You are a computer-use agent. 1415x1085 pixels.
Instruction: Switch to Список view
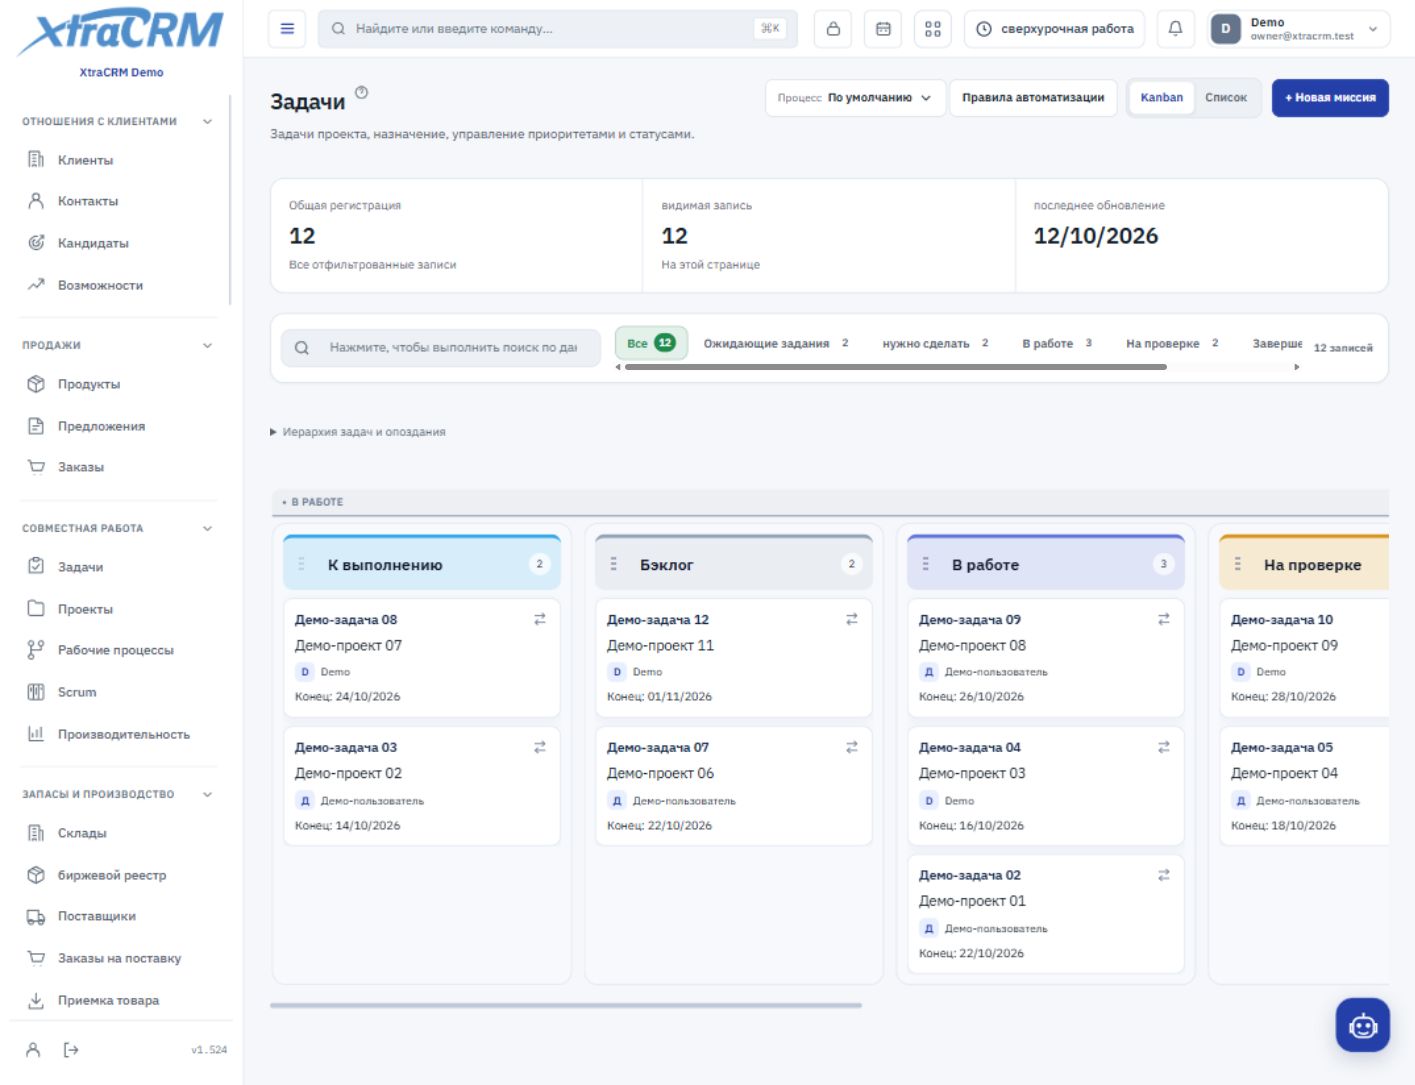(1226, 98)
